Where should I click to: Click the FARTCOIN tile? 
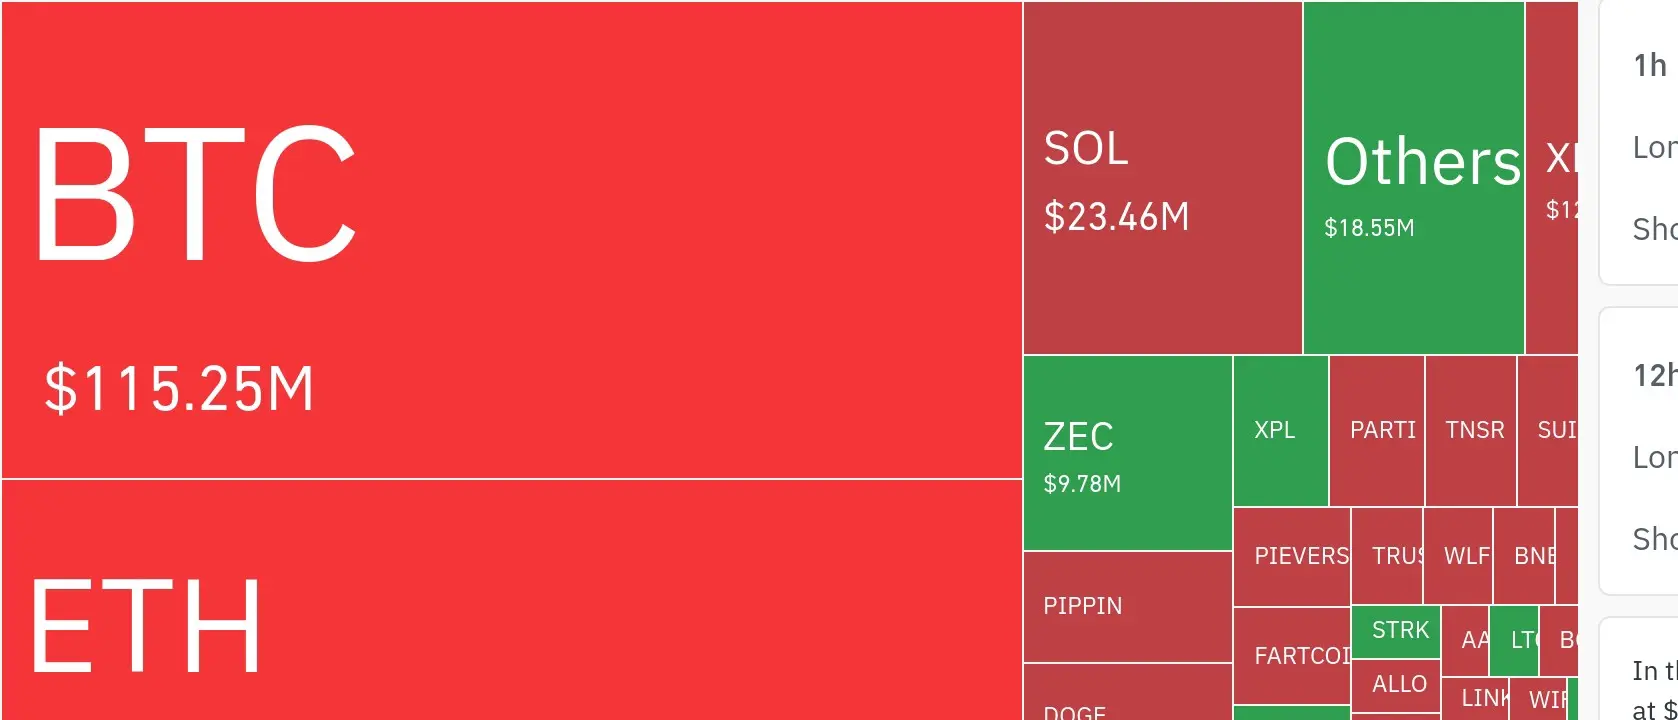(1291, 656)
